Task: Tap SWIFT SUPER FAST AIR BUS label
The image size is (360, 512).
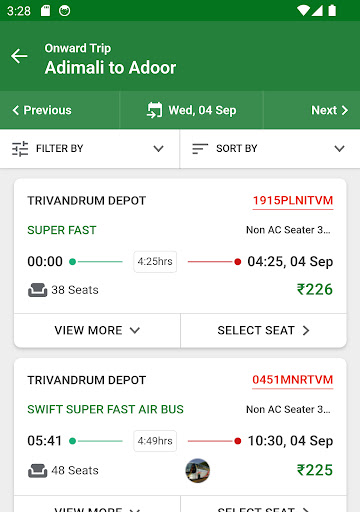Action: pyautogui.click(x=105, y=409)
